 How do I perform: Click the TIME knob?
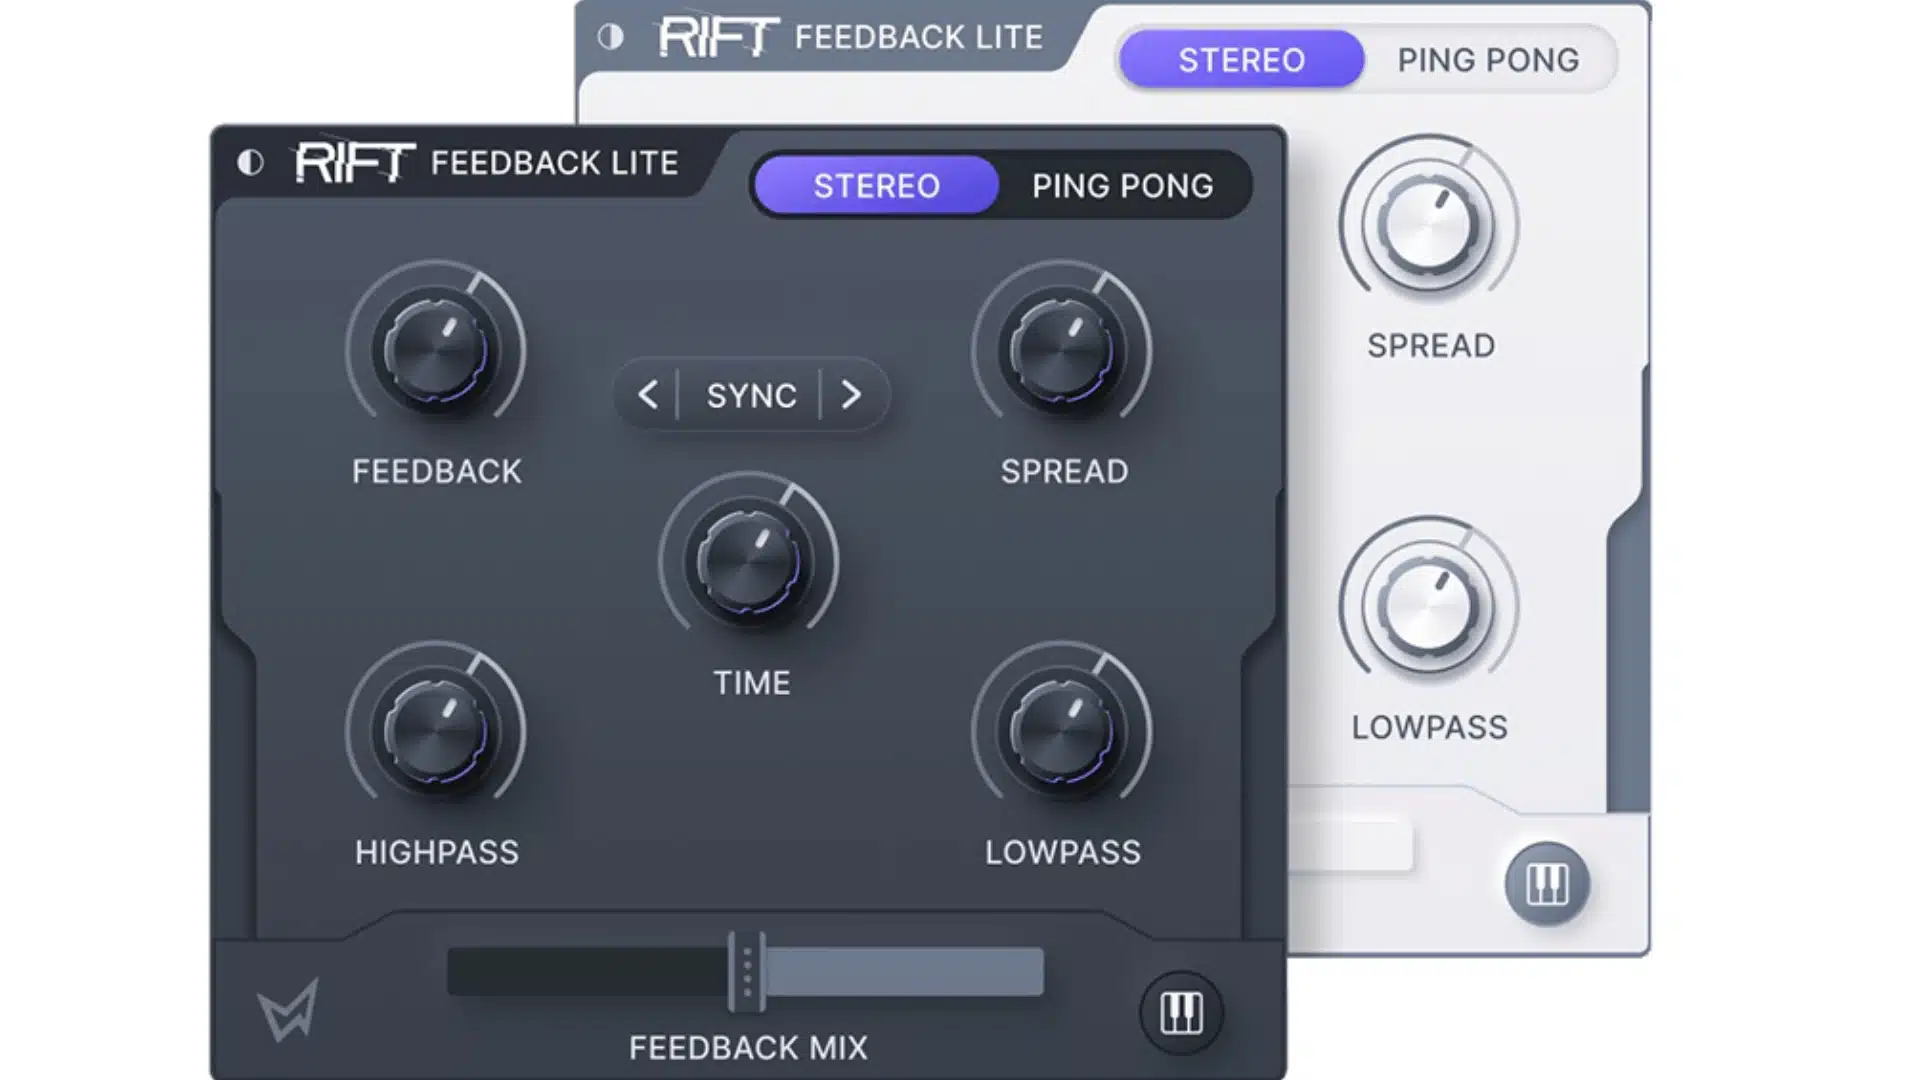point(749,561)
